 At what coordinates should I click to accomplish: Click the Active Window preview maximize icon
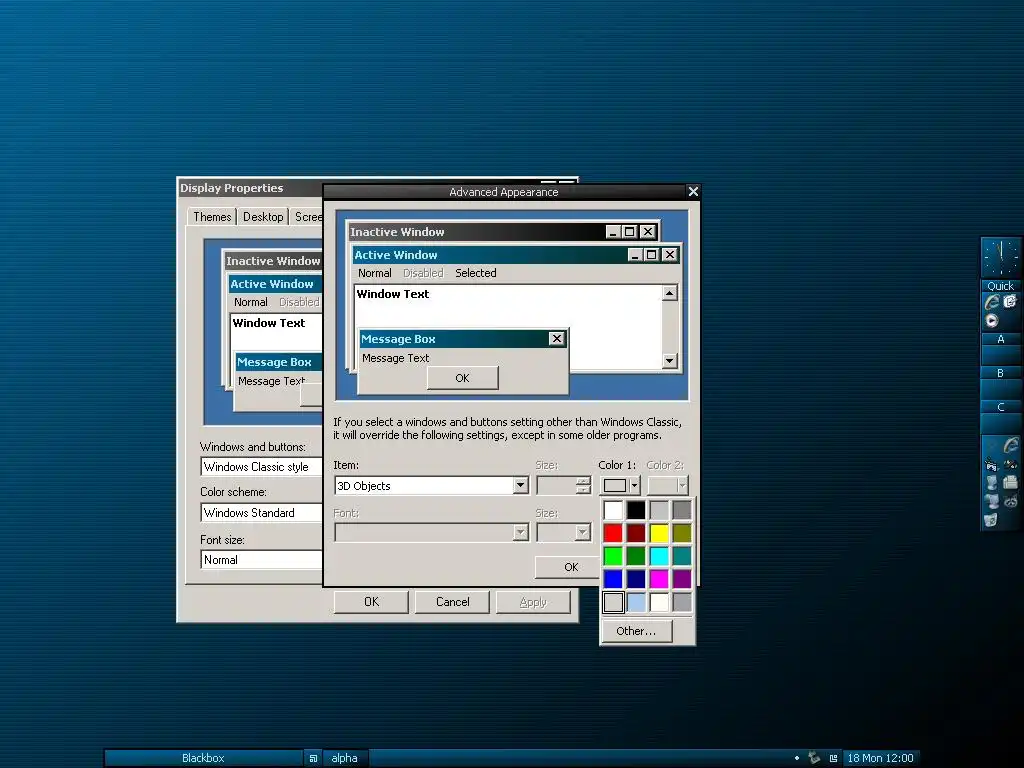651,255
